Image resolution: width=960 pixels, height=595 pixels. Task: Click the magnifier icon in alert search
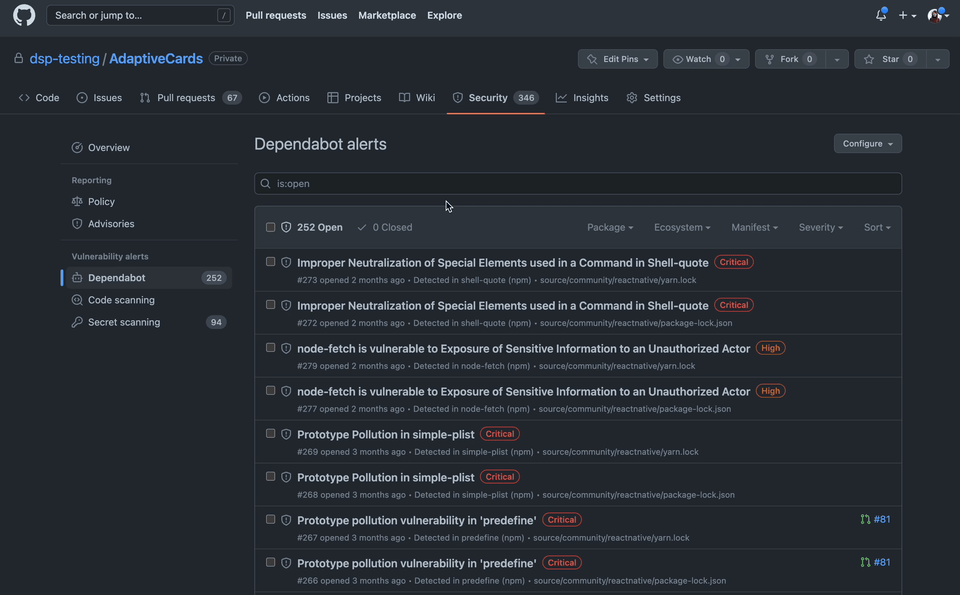click(265, 184)
